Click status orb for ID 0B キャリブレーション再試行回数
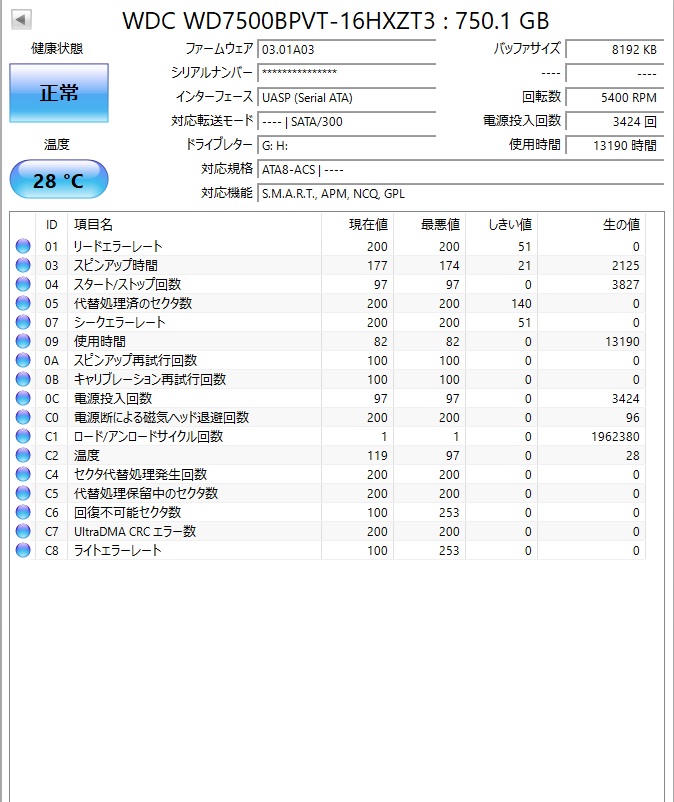 coord(23,379)
